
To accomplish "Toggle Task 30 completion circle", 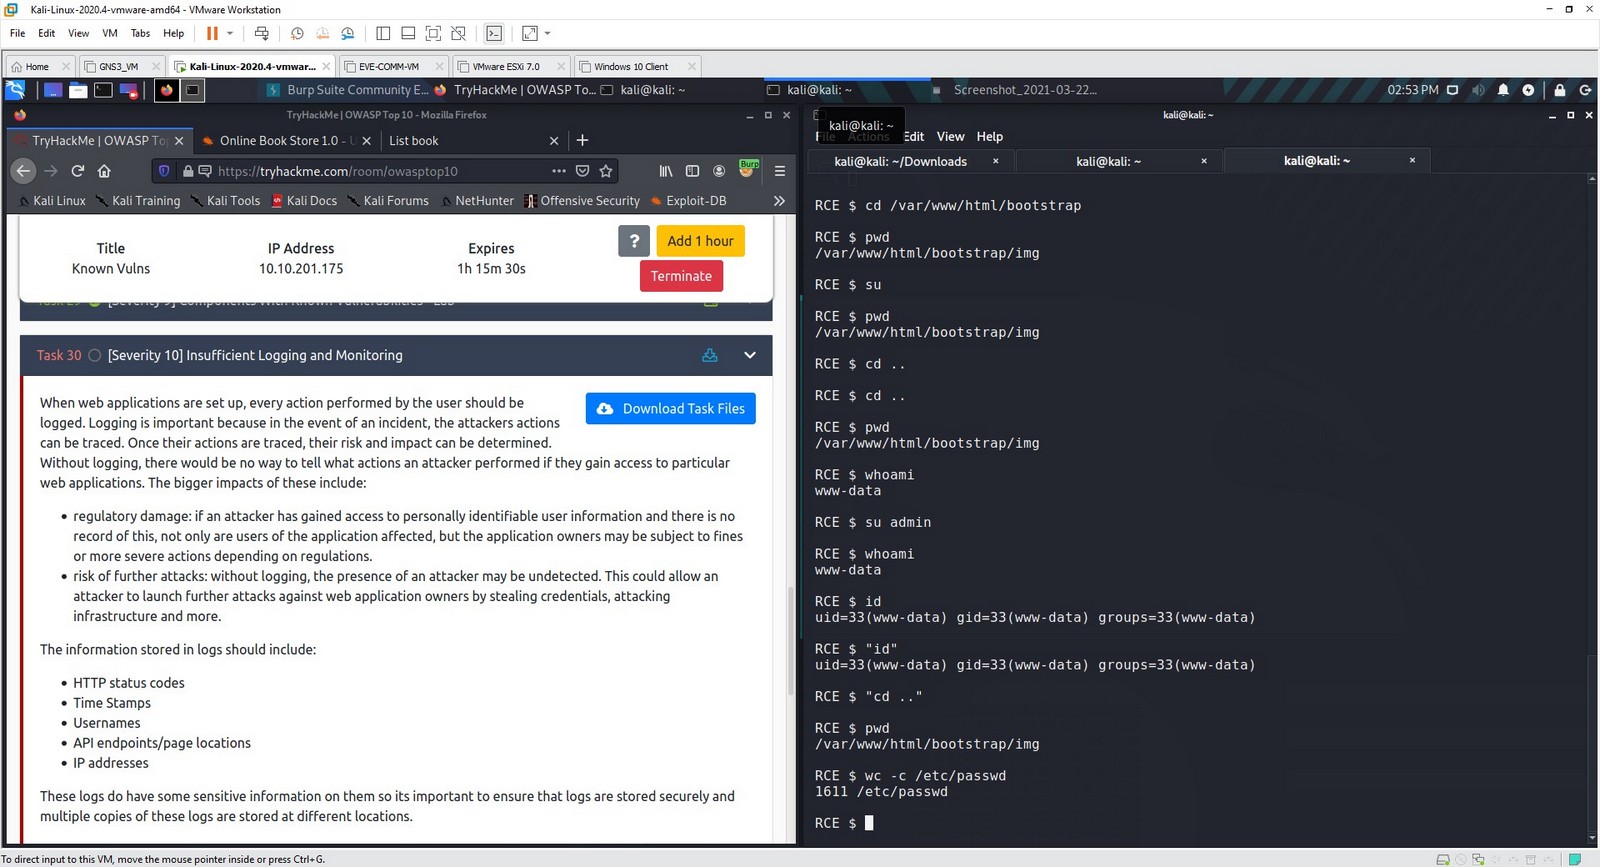I will pos(94,355).
